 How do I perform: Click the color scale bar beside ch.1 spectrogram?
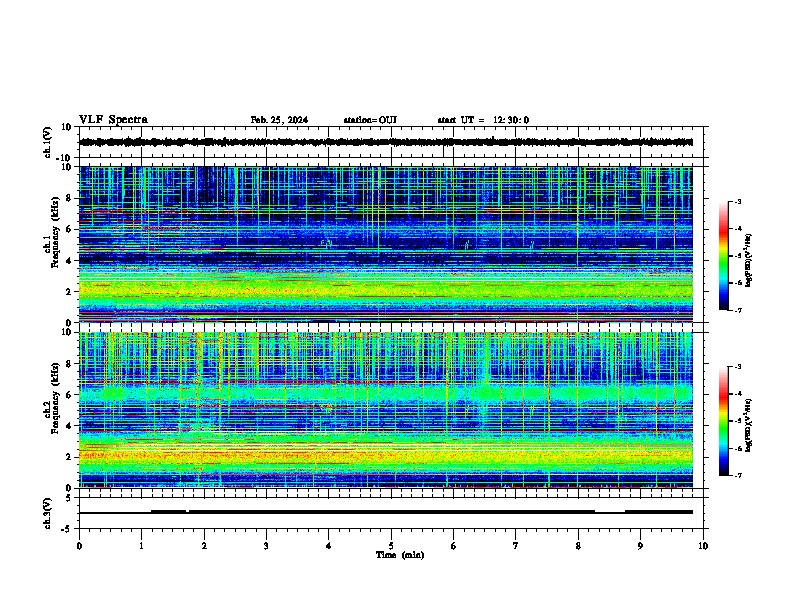[x=723, y=256]
